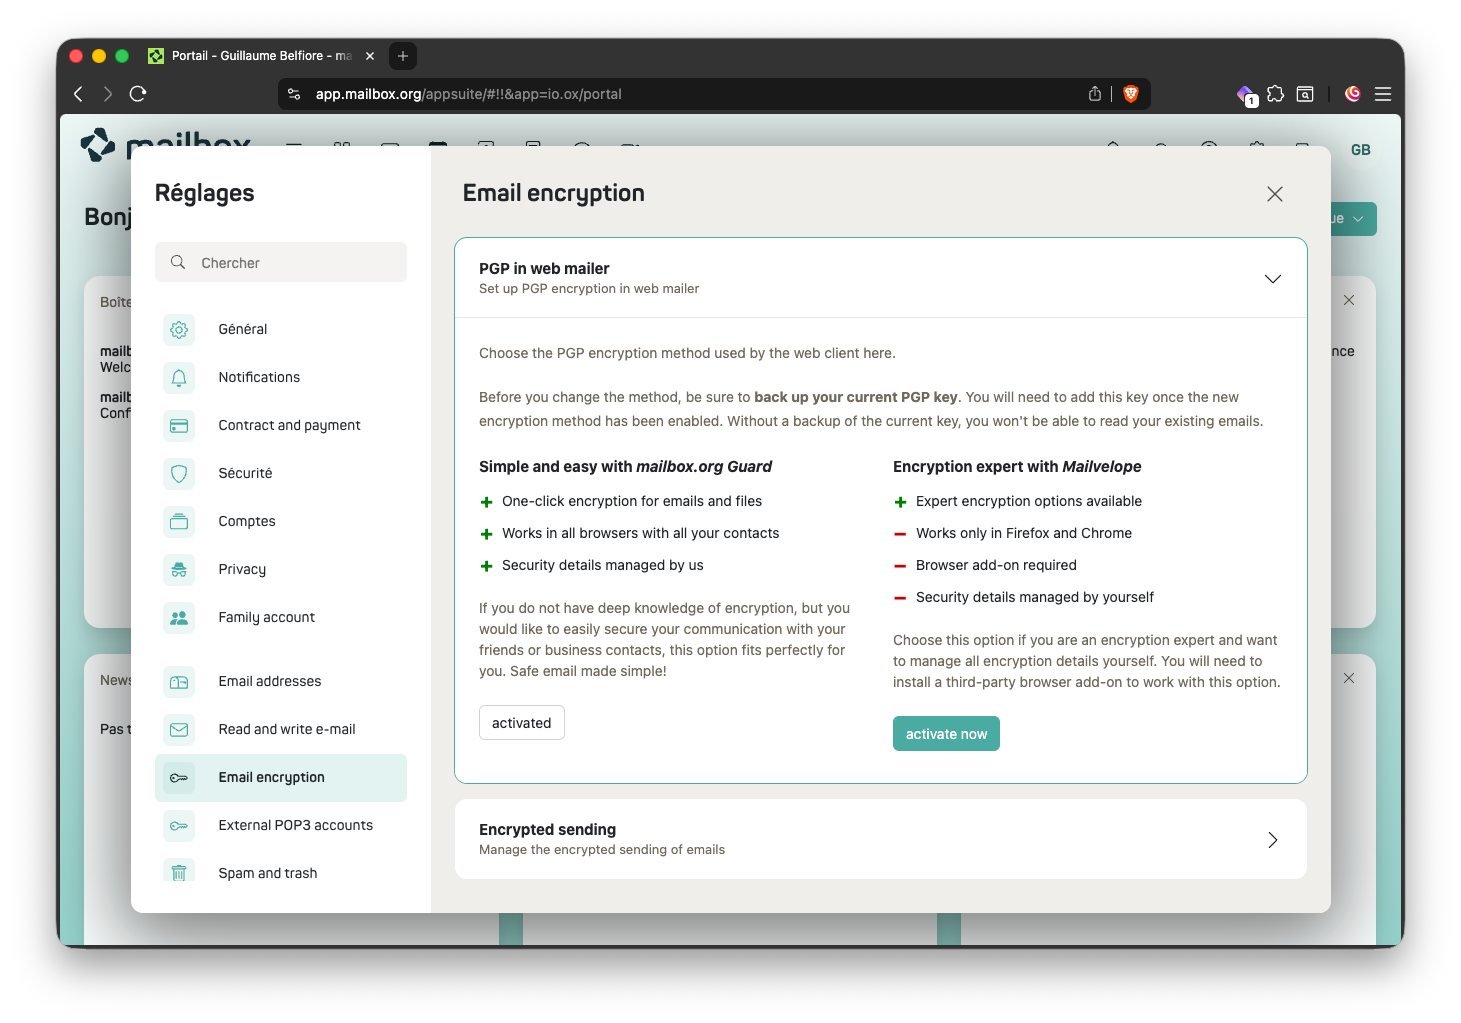Click the Read and write e-mail envelope icon

tap(179, 729)
